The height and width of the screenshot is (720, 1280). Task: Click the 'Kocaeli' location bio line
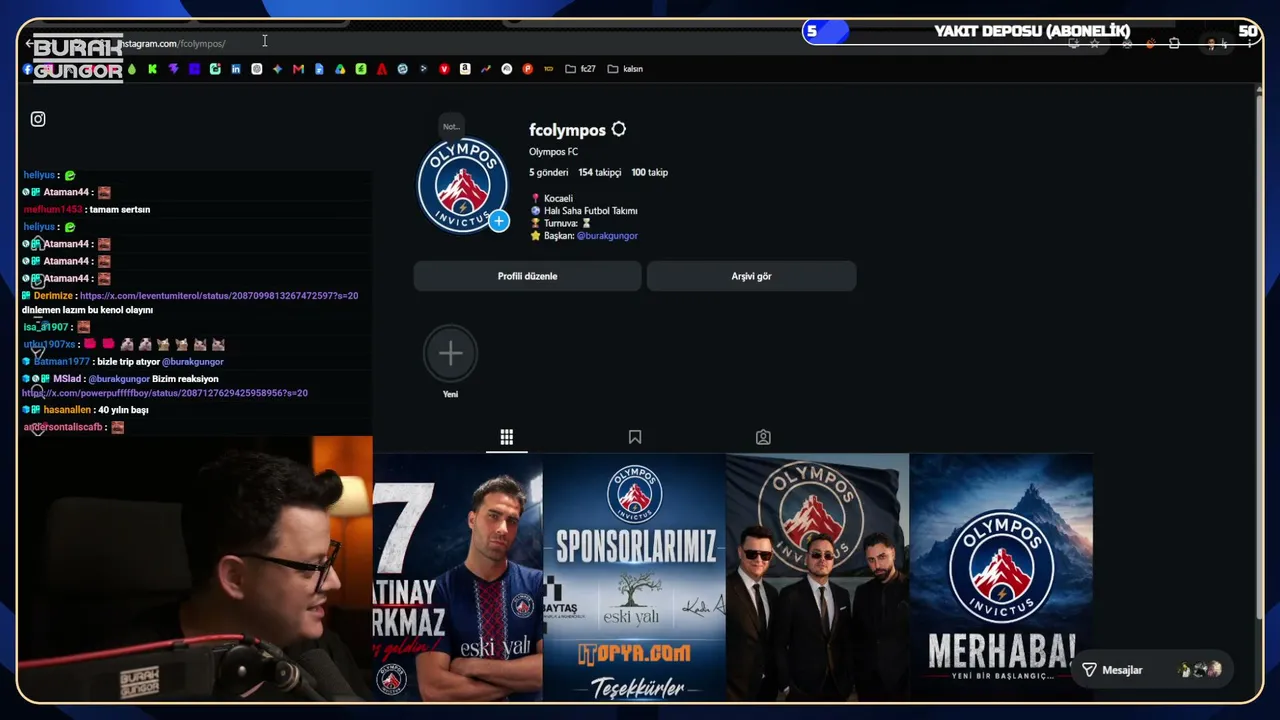[x=558, y=198]
